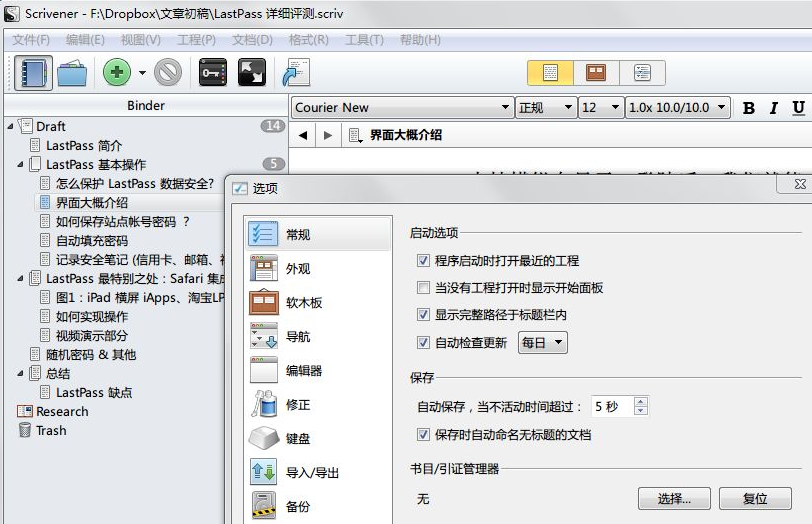The image size is (812, 524).
Task: Open the 视图(V) menu
Action: click(140, 40)
